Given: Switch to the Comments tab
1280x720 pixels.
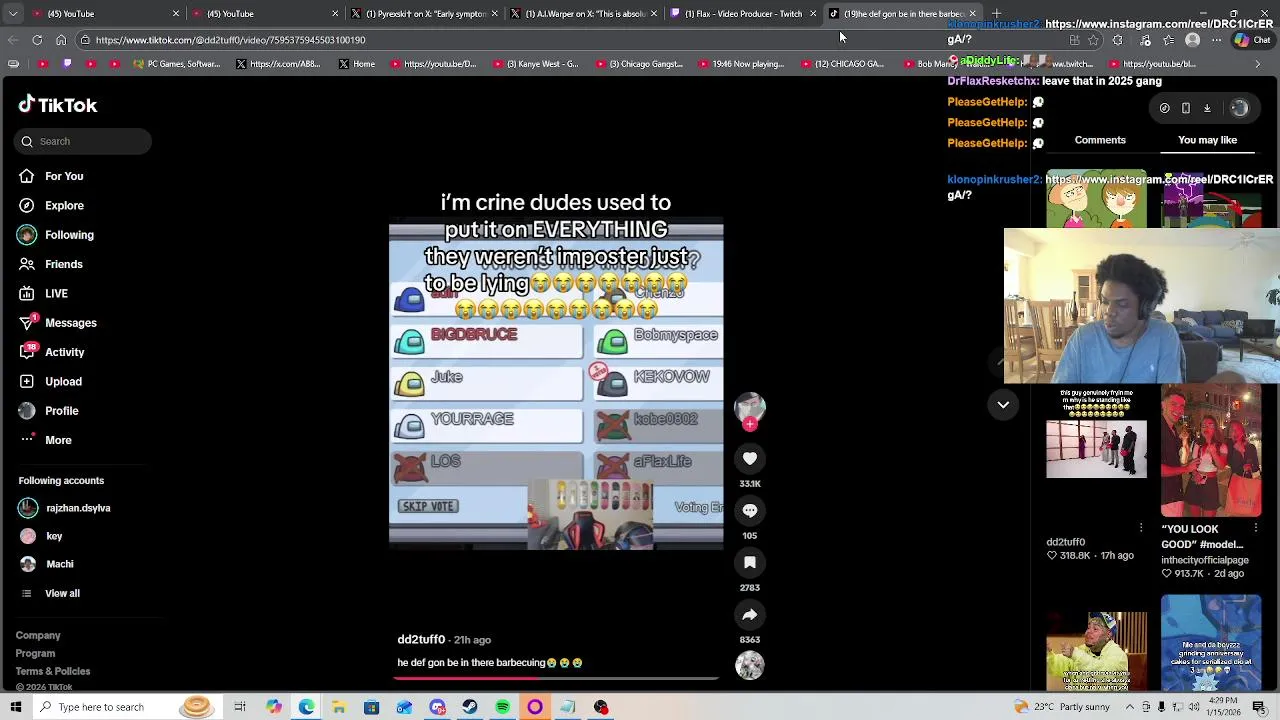Looking at the screenshot, I should coord(1100,140).
